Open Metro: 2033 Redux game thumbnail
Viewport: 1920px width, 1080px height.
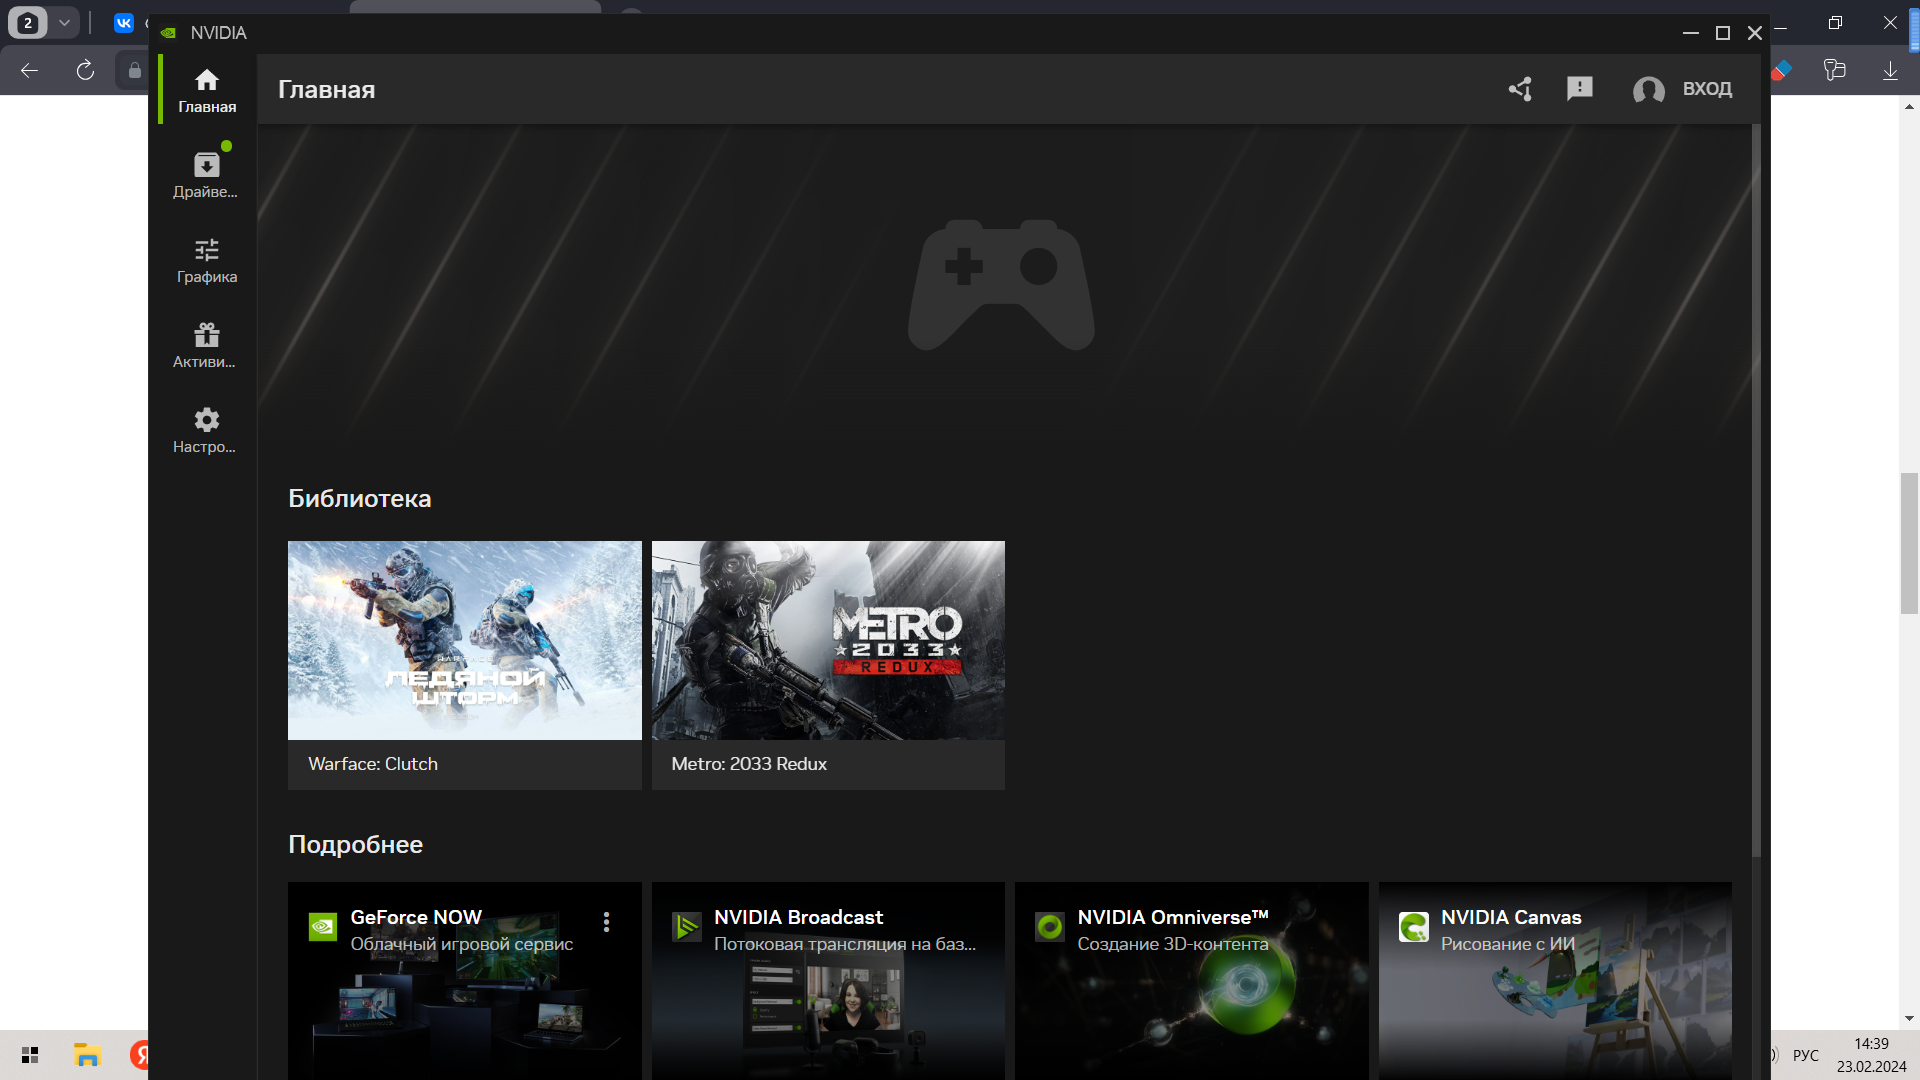tap(828, 640)
